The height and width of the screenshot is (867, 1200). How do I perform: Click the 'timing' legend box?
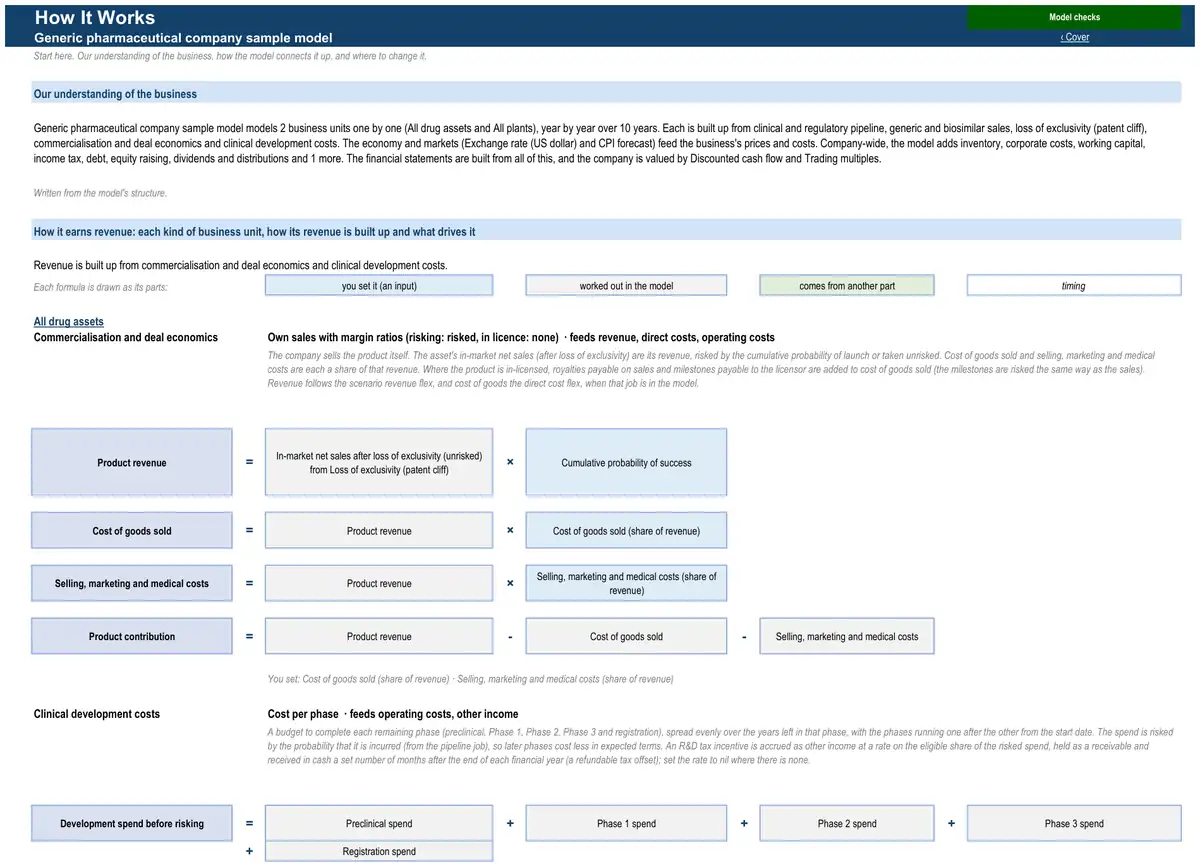(1074, 286)
